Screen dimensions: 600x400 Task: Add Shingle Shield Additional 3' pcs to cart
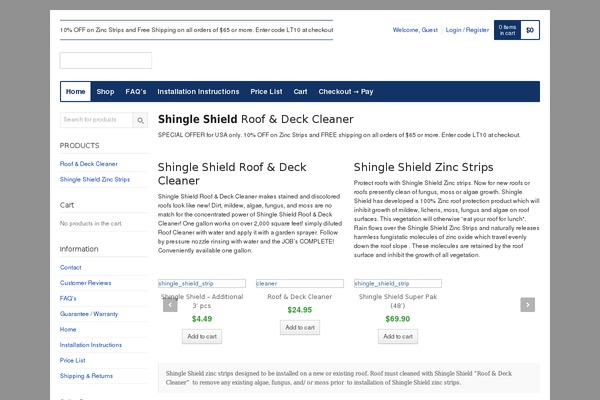click(202, 336)
